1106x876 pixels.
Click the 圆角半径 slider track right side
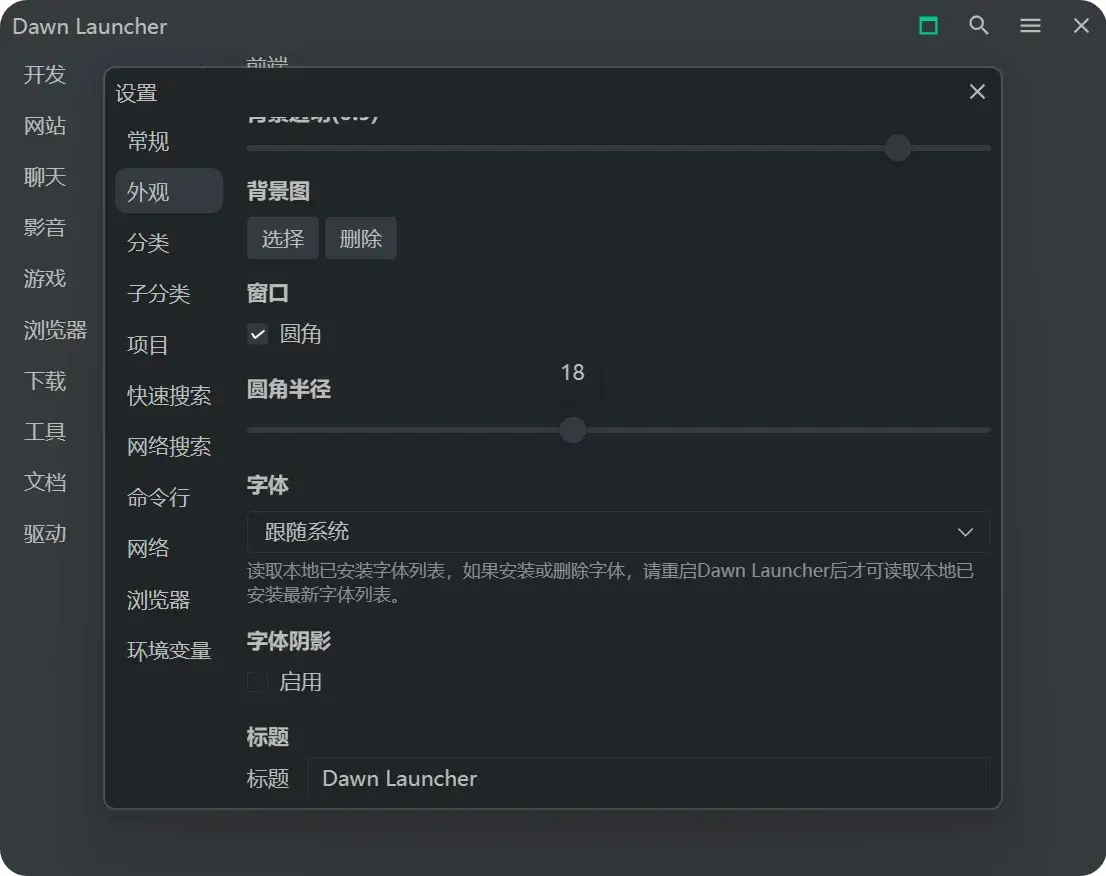(x=788, y=430)
